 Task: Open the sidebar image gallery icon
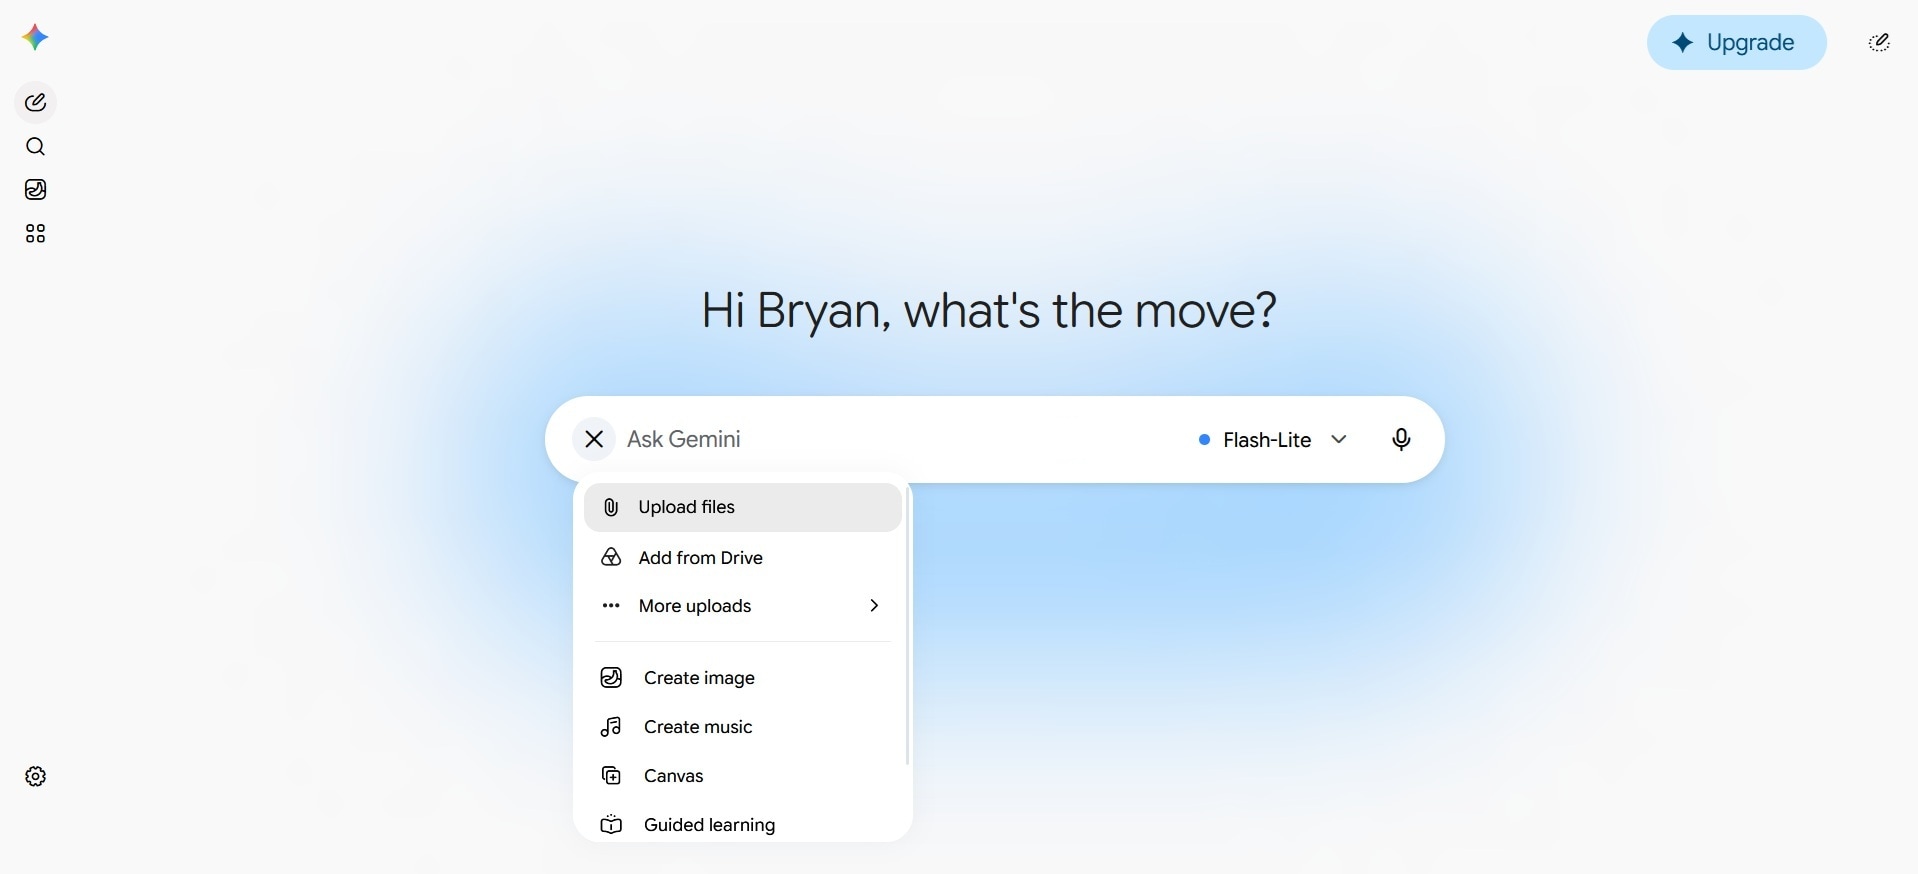[x=35, y=190]
